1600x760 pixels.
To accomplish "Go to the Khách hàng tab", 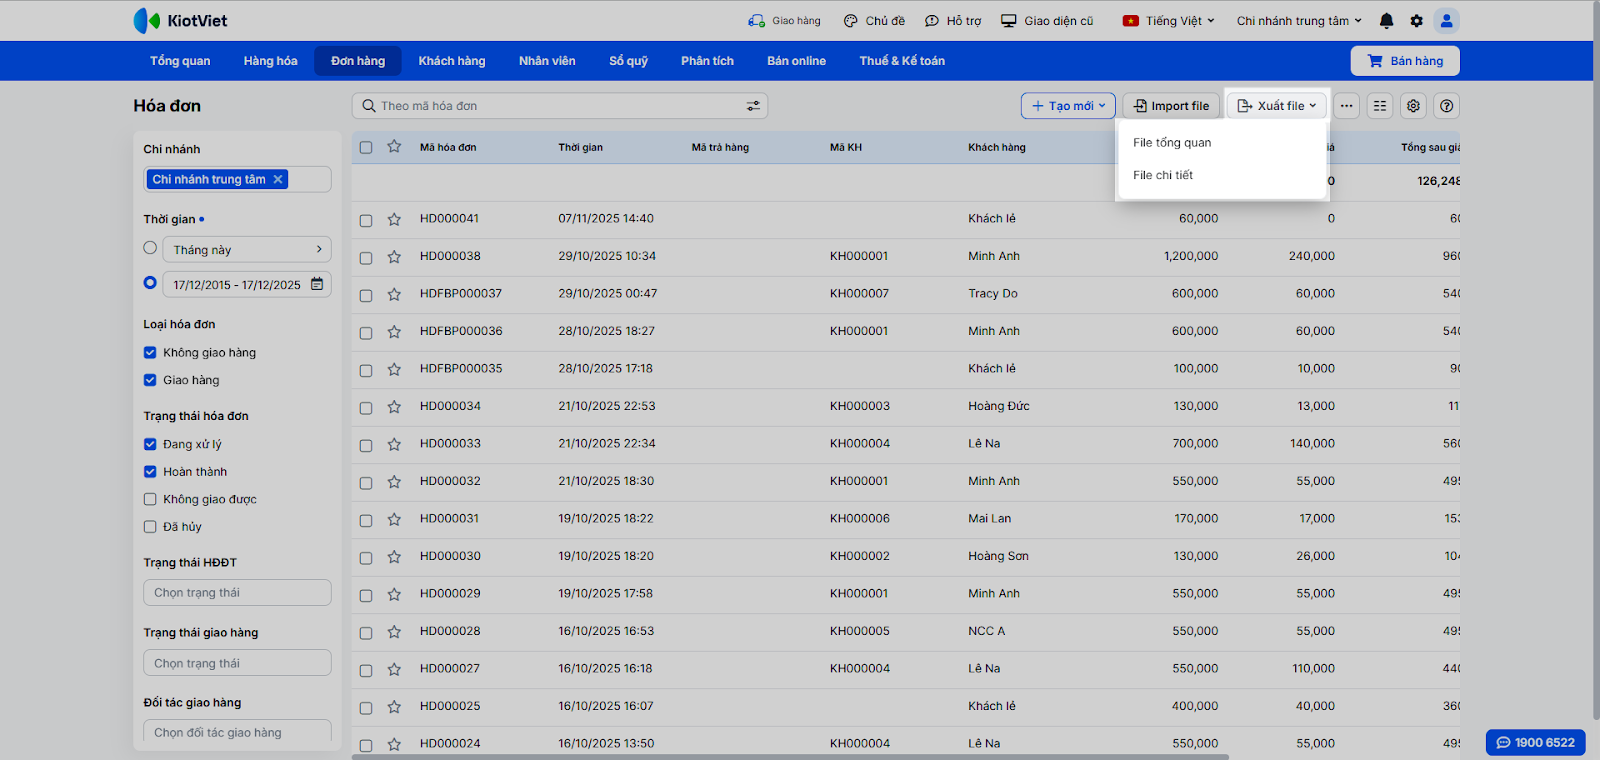I will (451, 61).
